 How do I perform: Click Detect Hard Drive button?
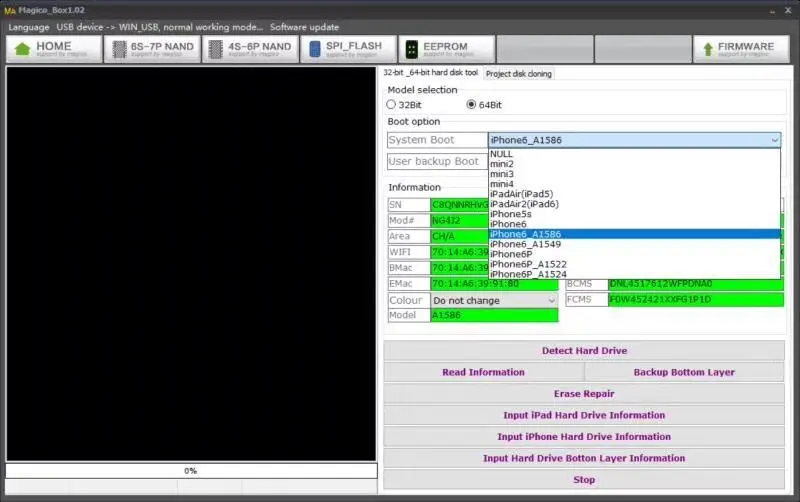click(x=584, y=350)
